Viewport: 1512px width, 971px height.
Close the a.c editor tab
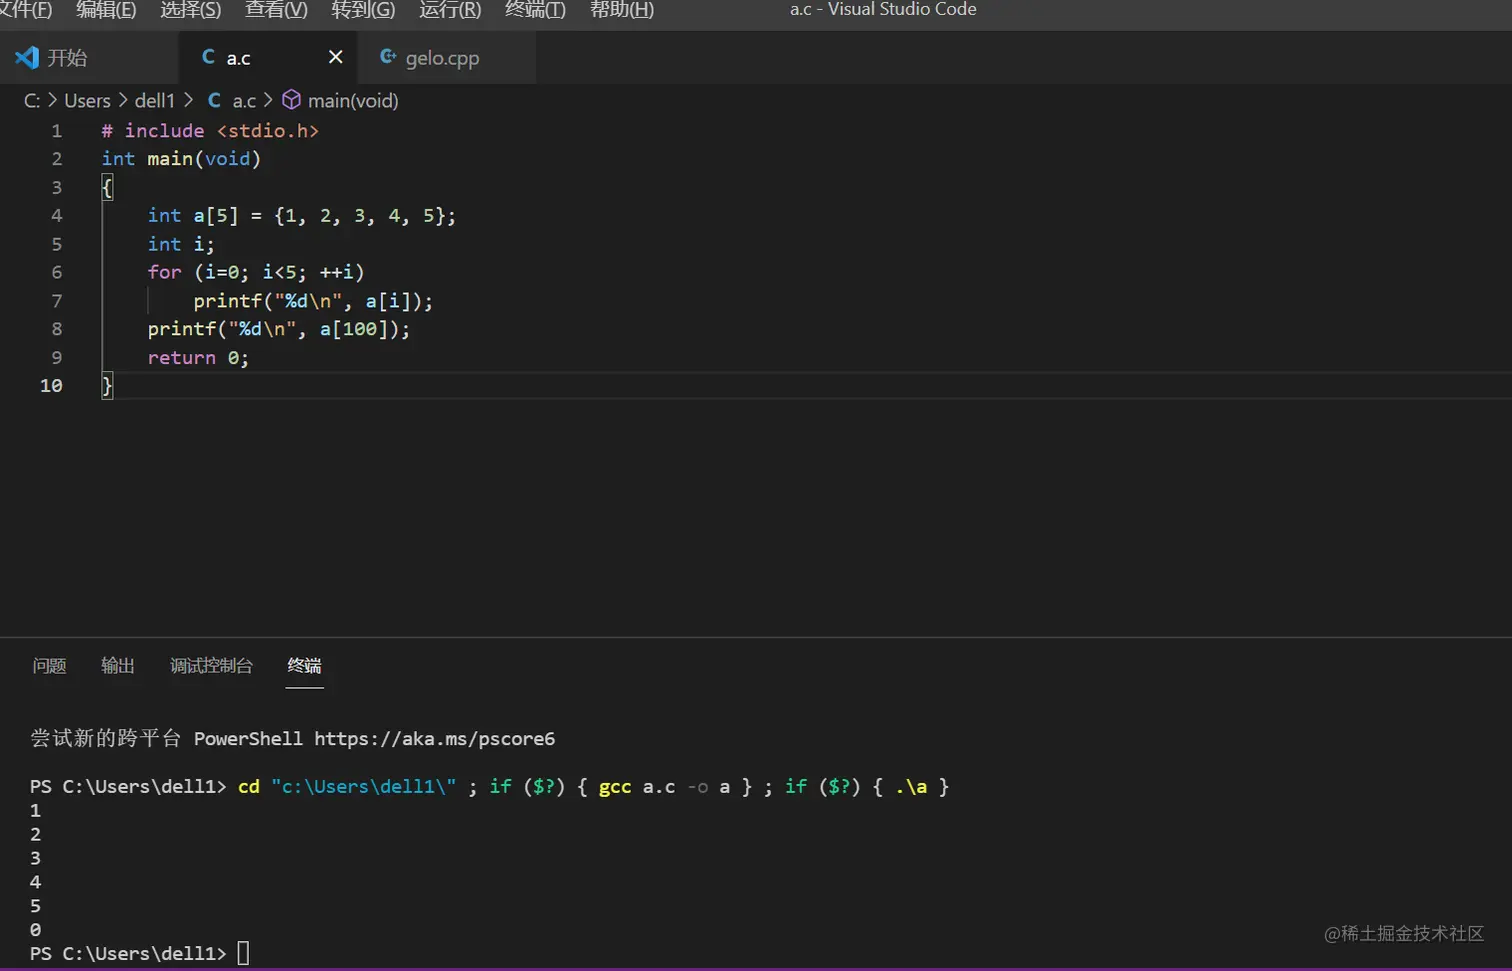(336, 57)
